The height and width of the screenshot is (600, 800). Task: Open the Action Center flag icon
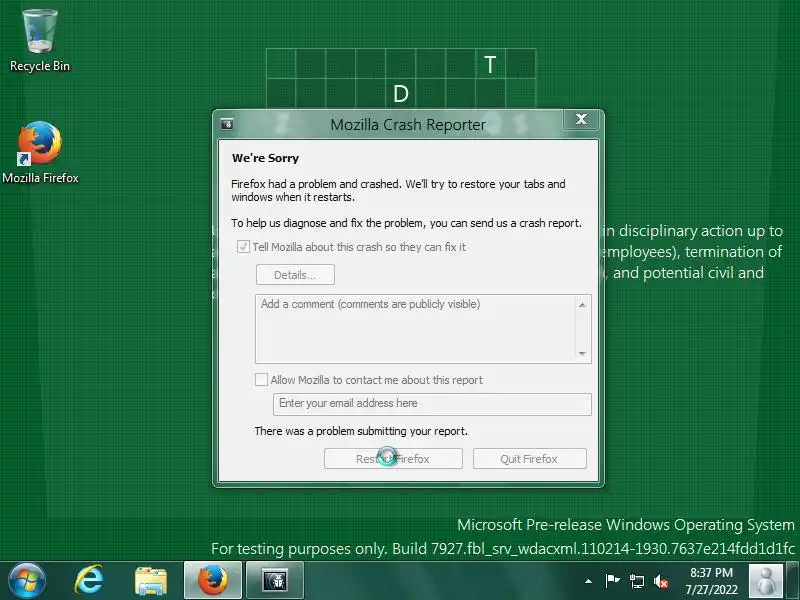pyautogui.click(x=612, y=581)
